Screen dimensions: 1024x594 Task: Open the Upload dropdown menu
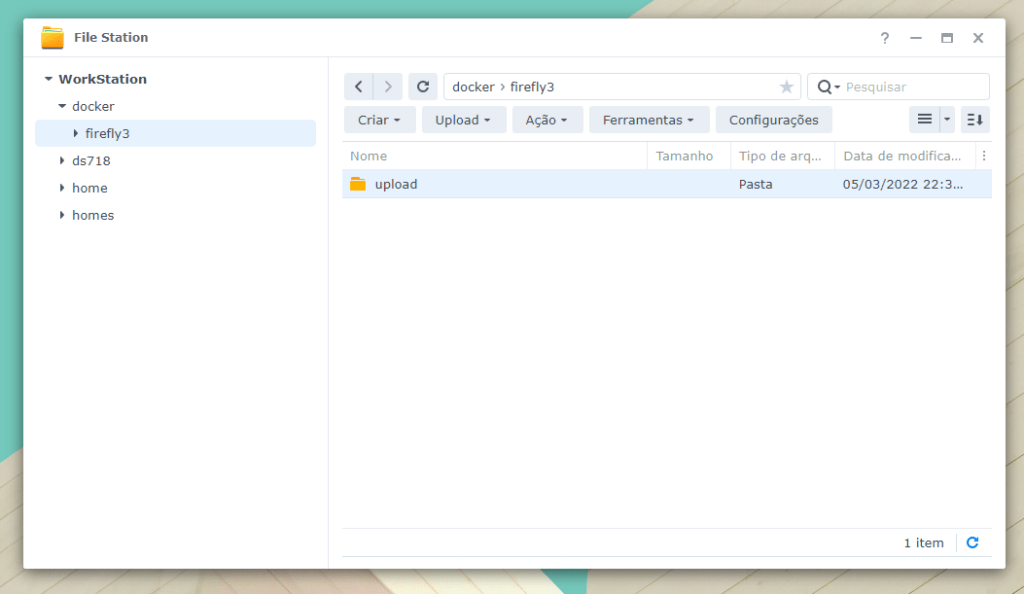(463, 120)
